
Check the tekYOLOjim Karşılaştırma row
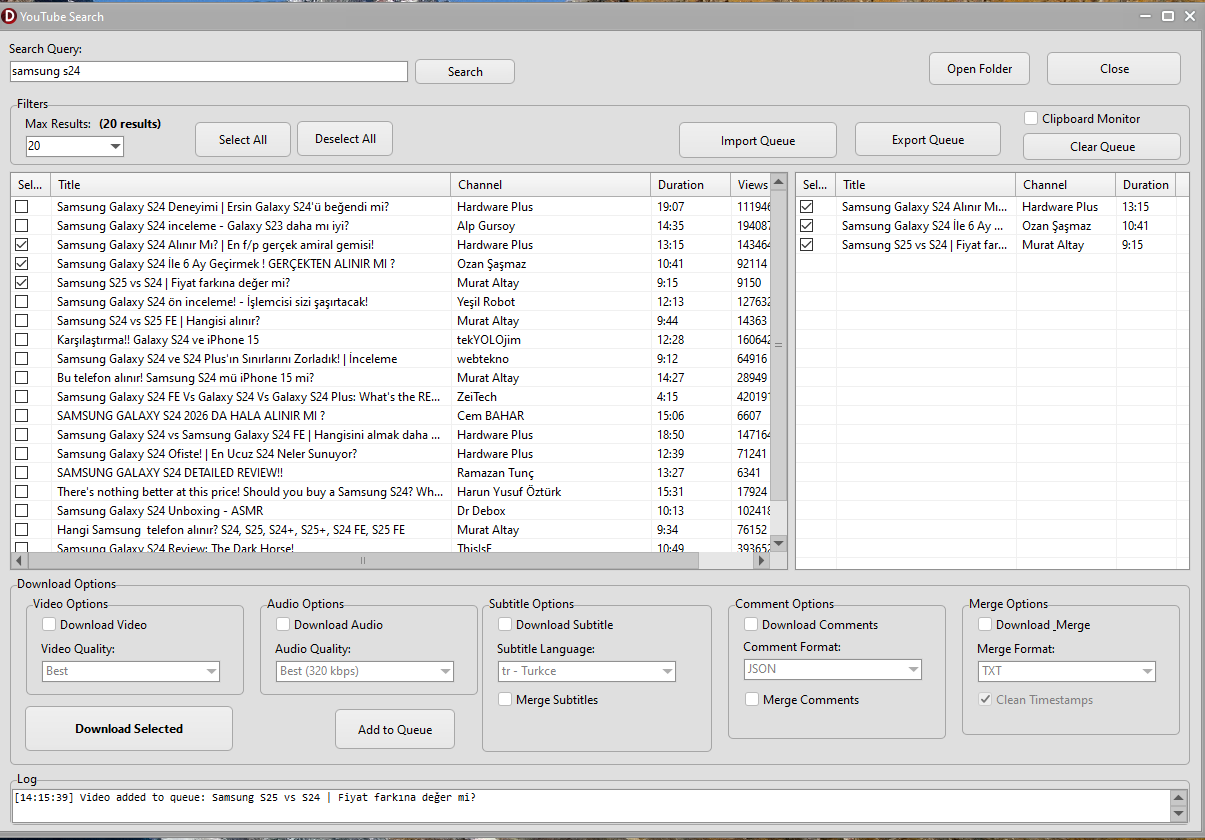pos(21,340)
